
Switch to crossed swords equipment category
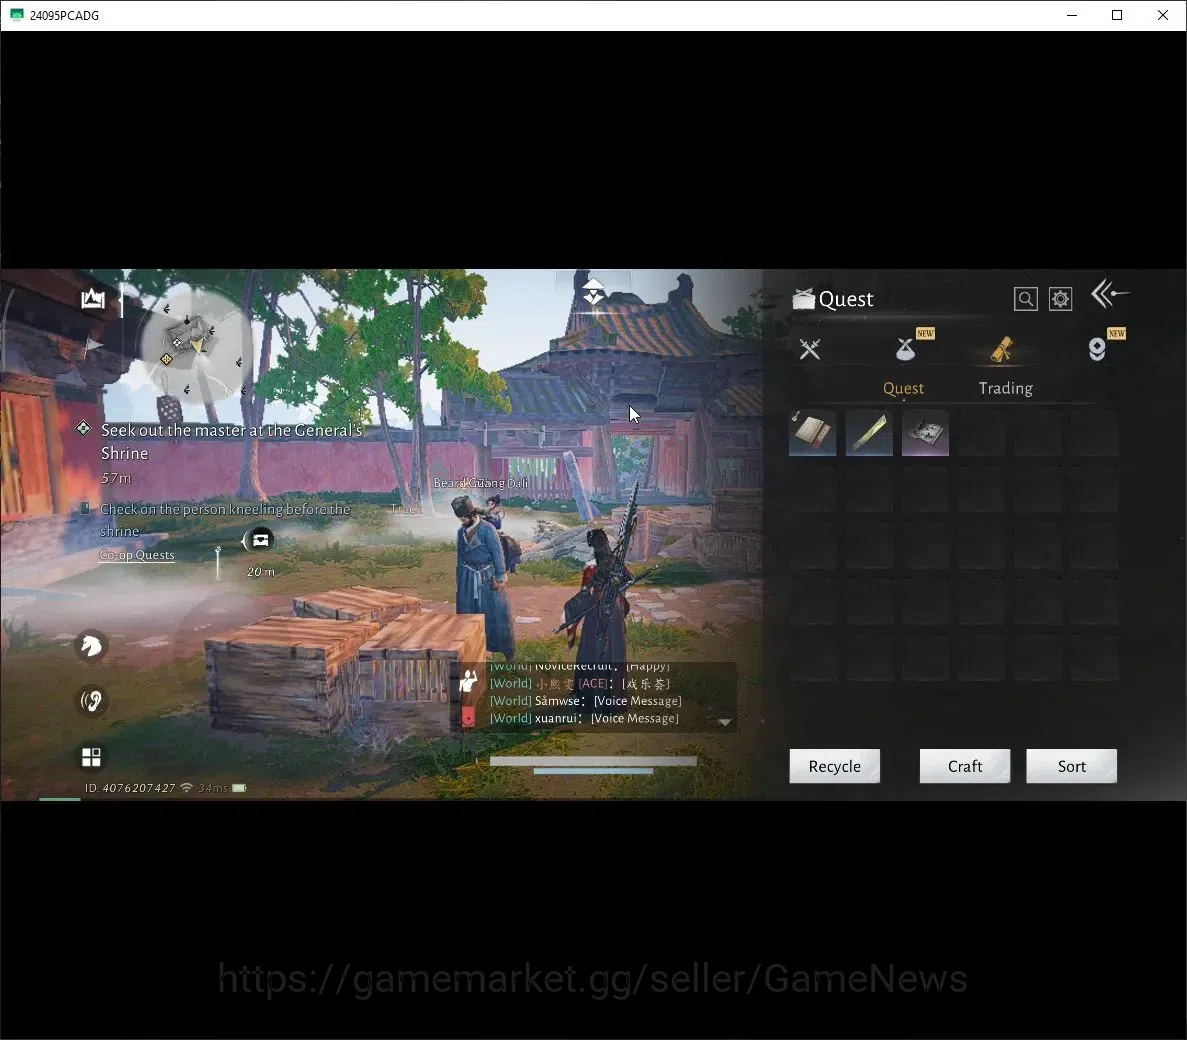click(x=809, y=349)
